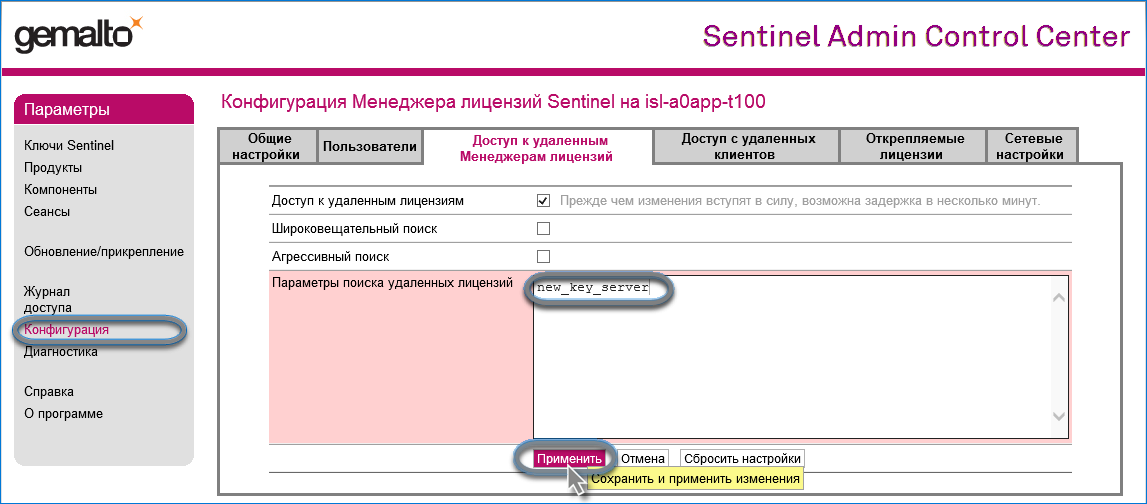Click the Доступ к удаленным лицензиям label
The height and width of the screenshot is (504, 1147).
click(x=367, y=200)
